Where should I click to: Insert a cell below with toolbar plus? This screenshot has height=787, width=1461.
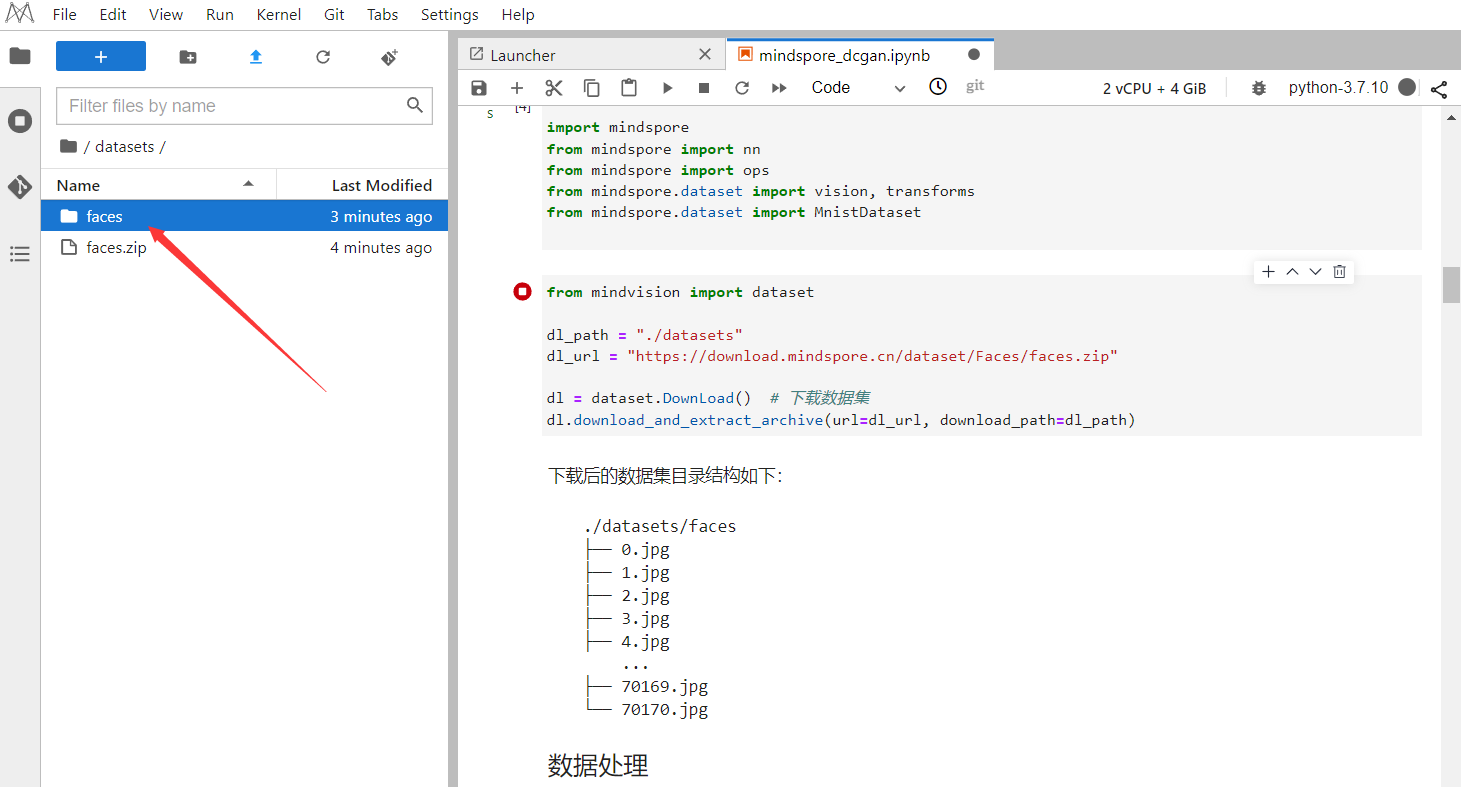point(517,88)
